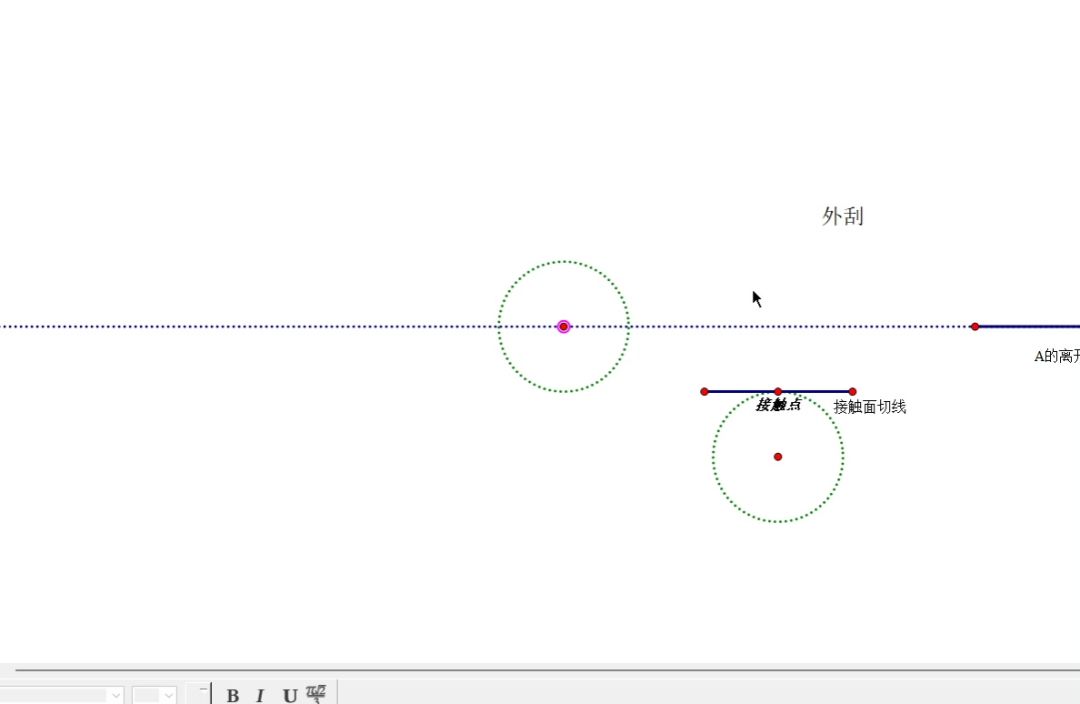Open the math symbol notation tool
The width and height of the screenshot is (1080, 704).
point(316,694)
